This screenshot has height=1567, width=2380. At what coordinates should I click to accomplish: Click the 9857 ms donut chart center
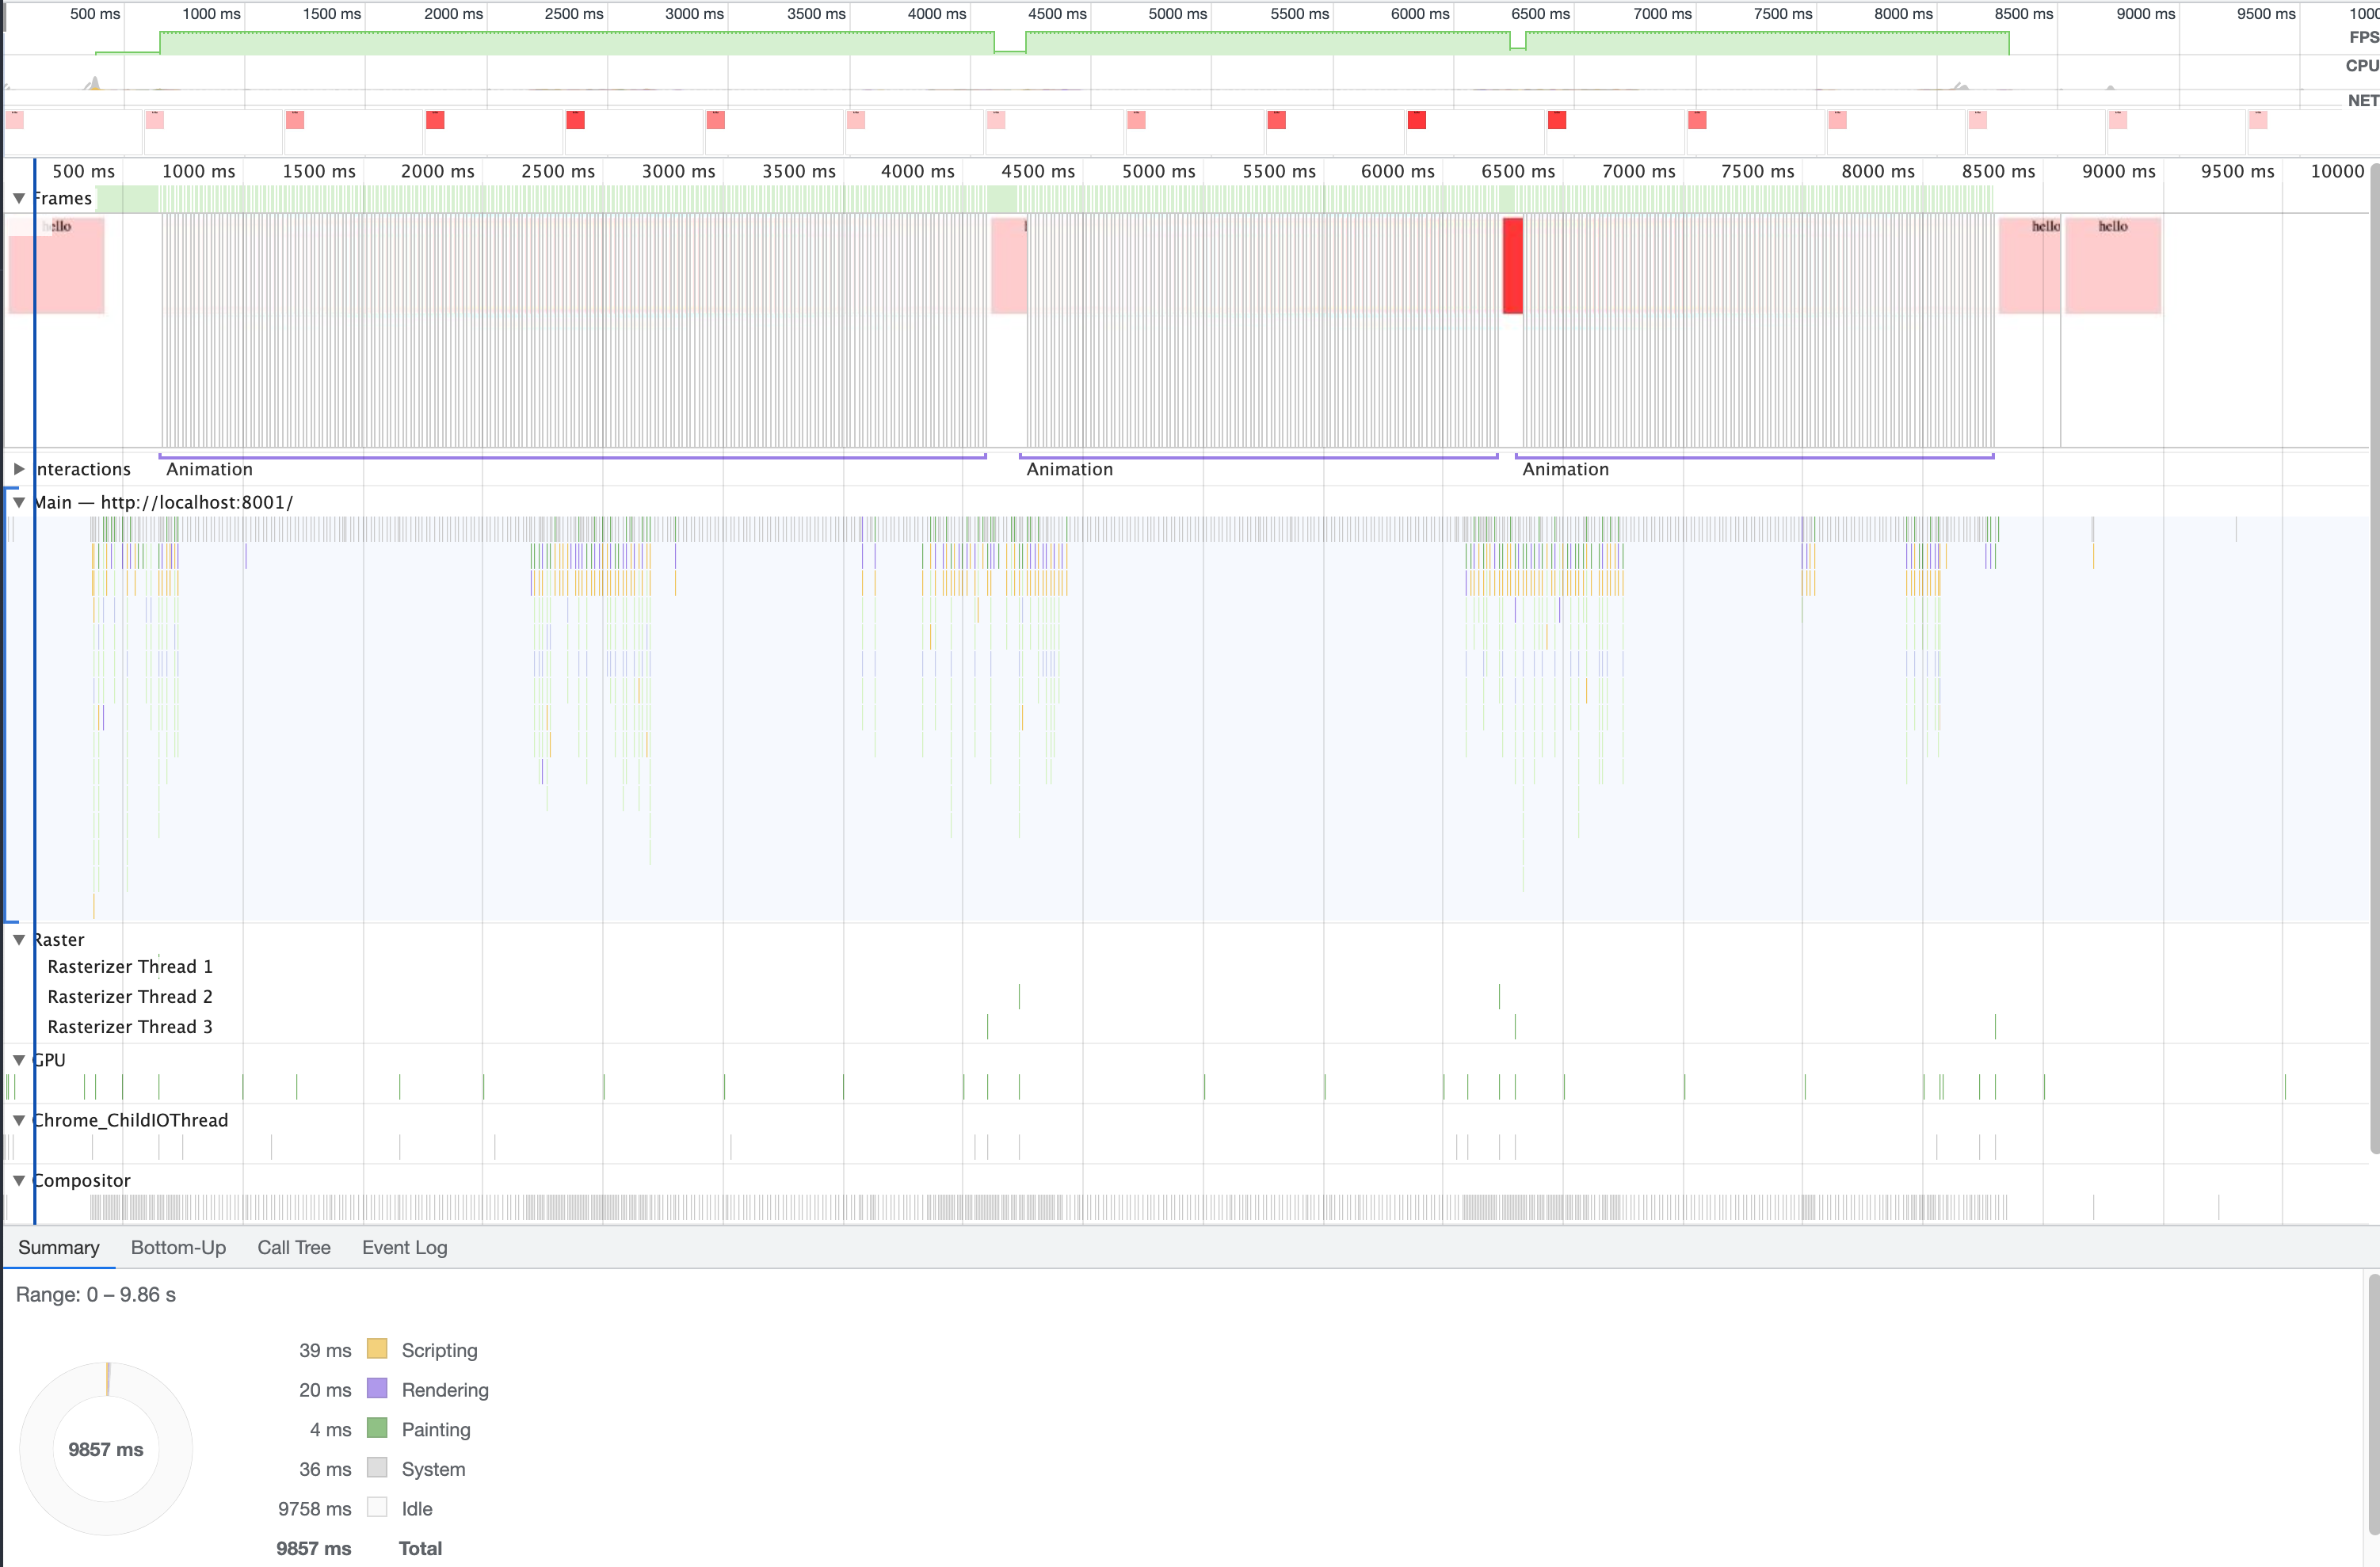[106, 1449]
